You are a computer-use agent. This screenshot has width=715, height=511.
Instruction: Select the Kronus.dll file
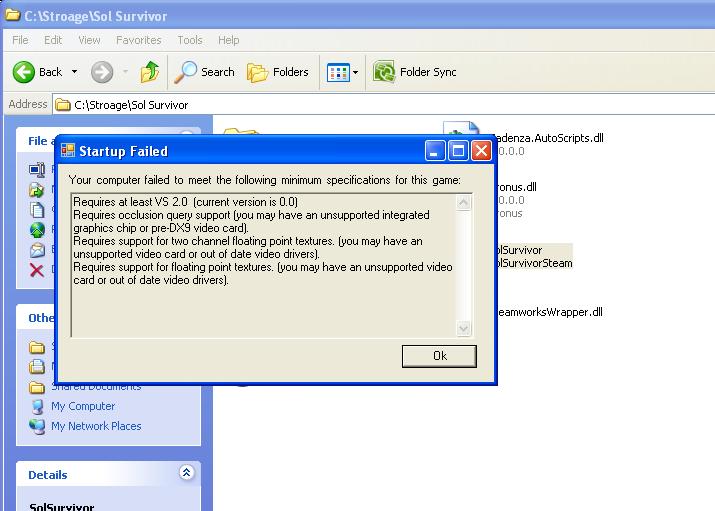(x=516, y=187)
